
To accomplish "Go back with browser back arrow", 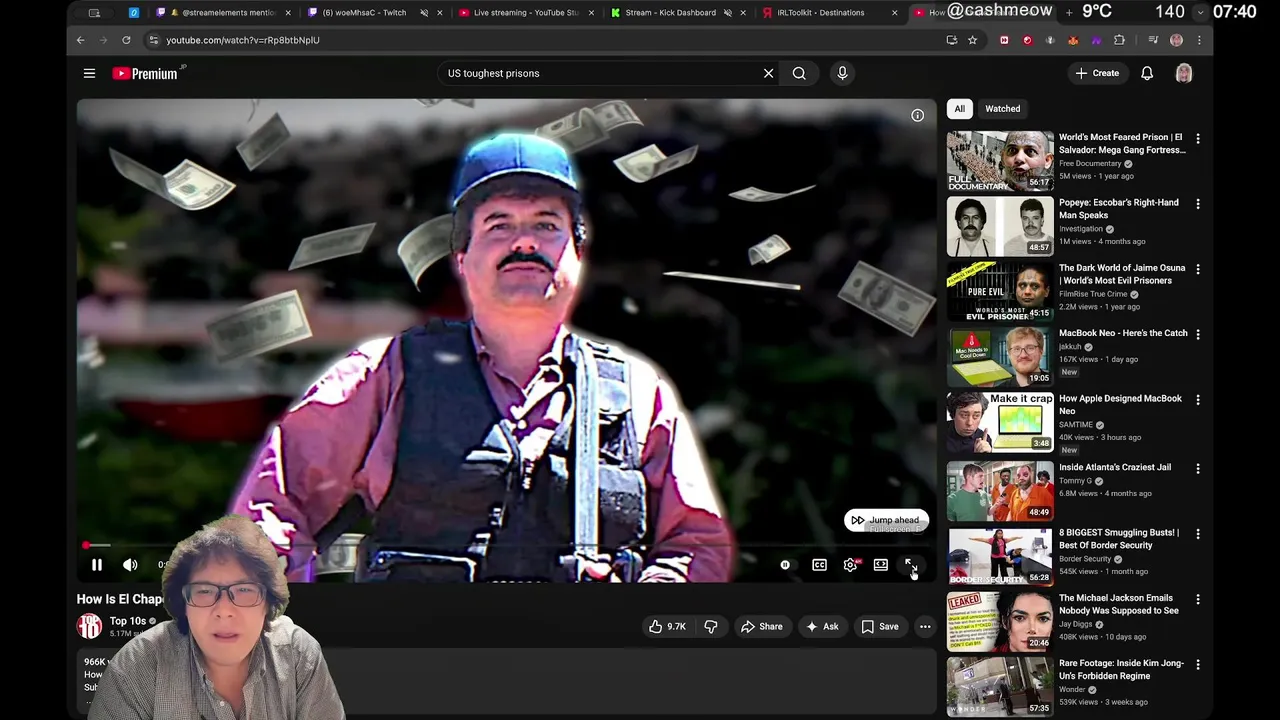I will click(81, 40).
